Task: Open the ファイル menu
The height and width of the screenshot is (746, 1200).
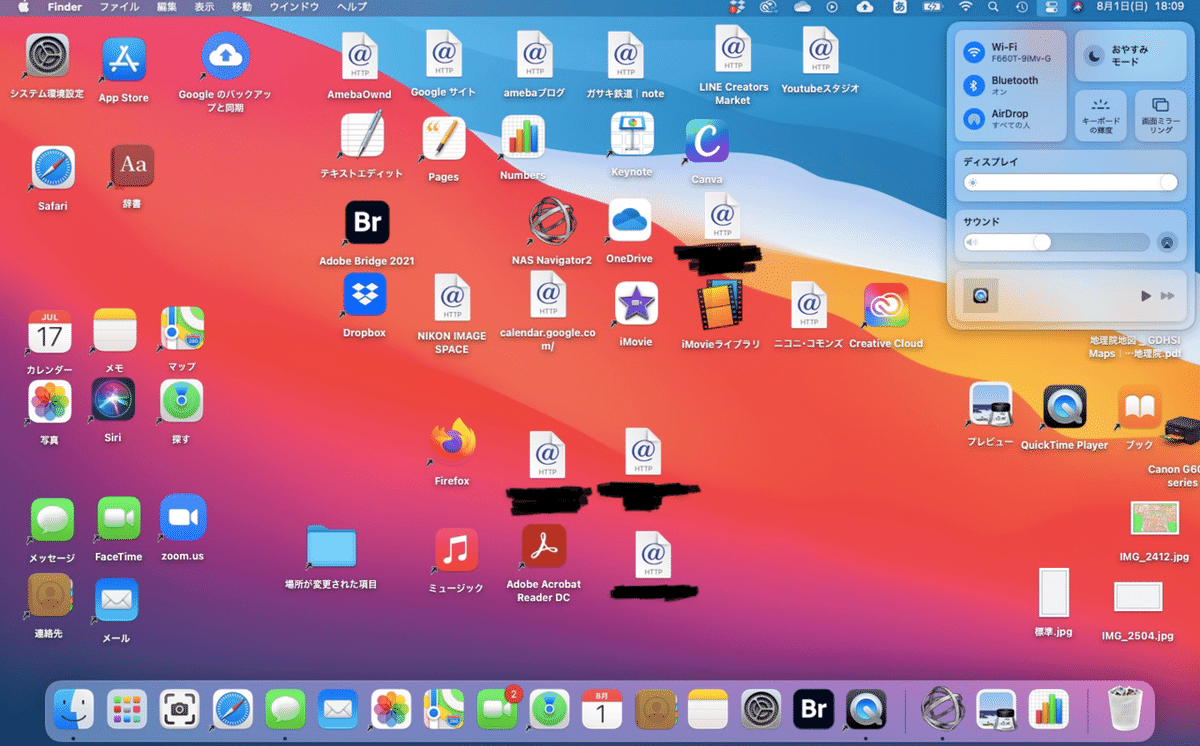Action: pyautogui.click(x=119, y=7)
